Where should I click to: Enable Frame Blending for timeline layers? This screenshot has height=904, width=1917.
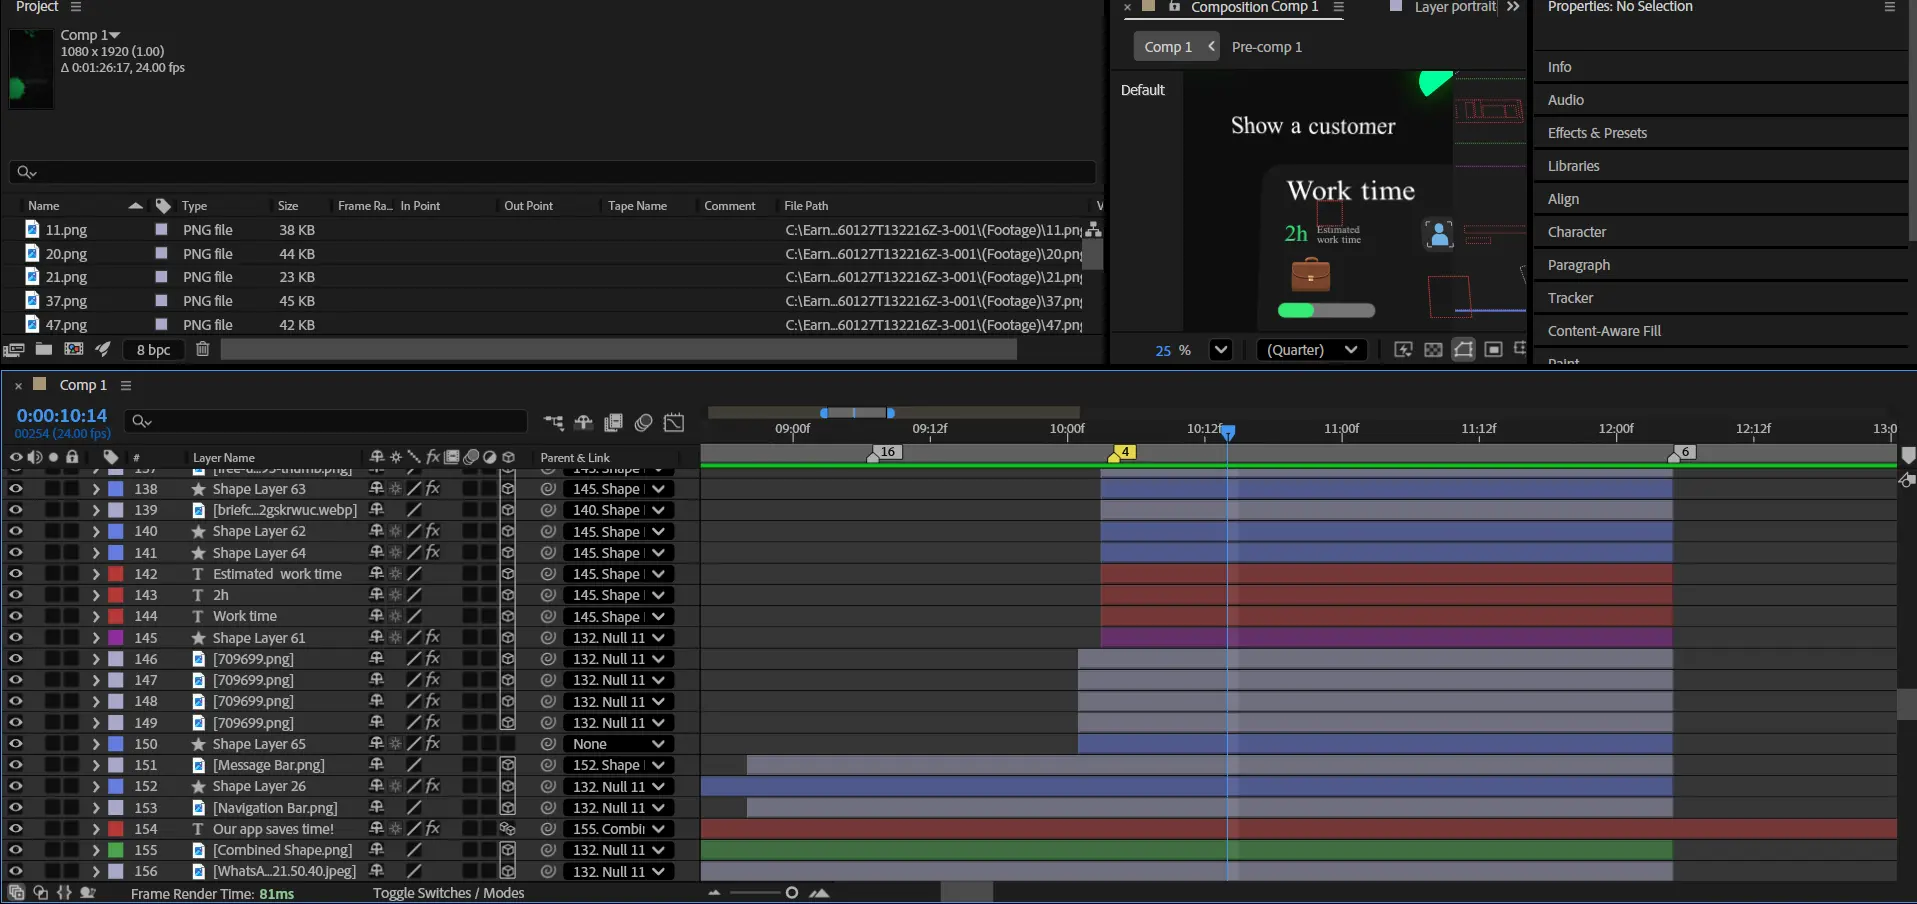click(613, 422)
